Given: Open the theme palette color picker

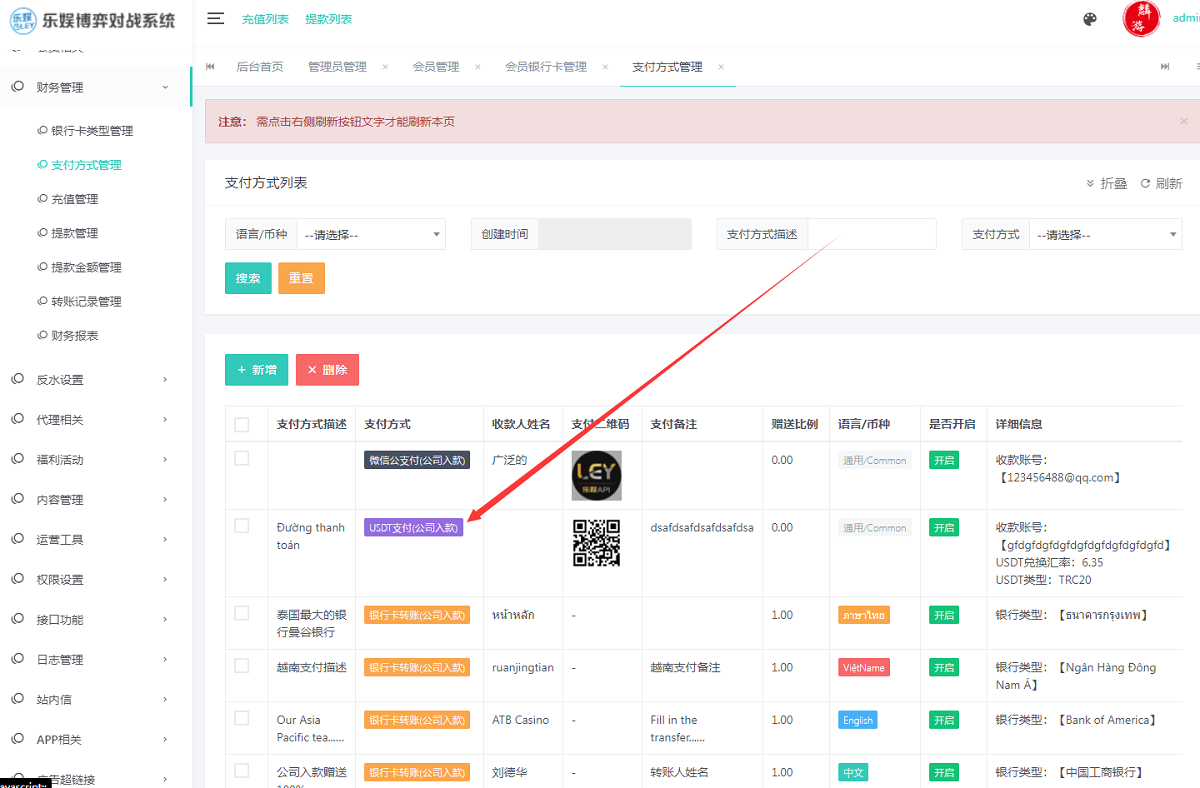Looking at the screenshot, I should pos(1089,18).
